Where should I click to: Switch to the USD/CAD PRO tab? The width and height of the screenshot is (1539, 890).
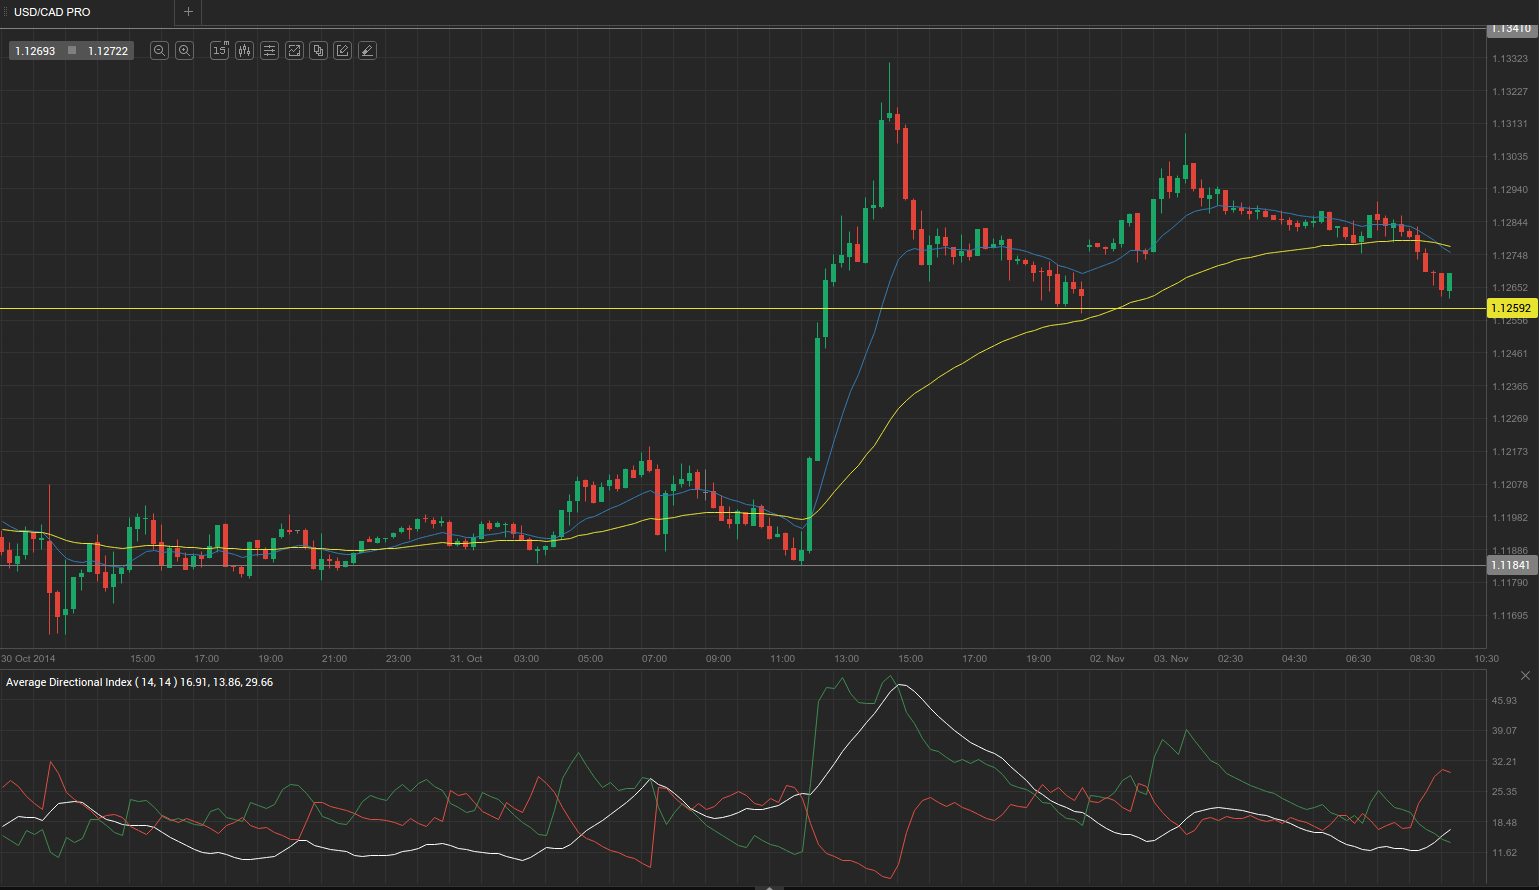[52, 12]
